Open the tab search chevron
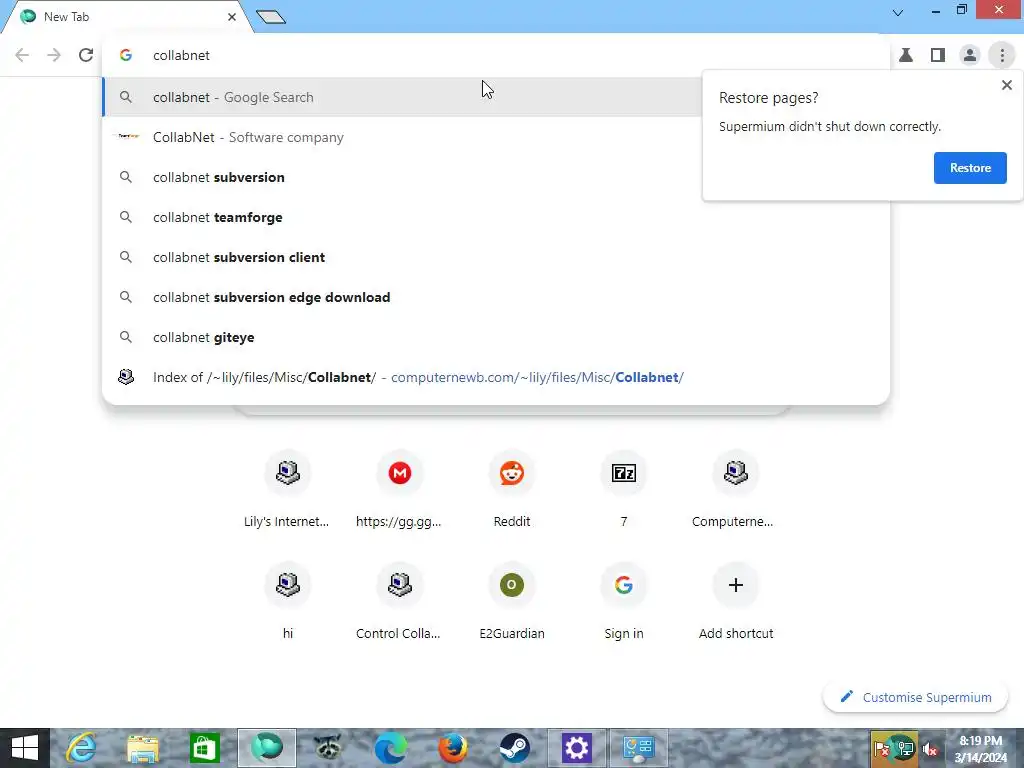Screen dimensions: 1024x768 click(898, 12)
